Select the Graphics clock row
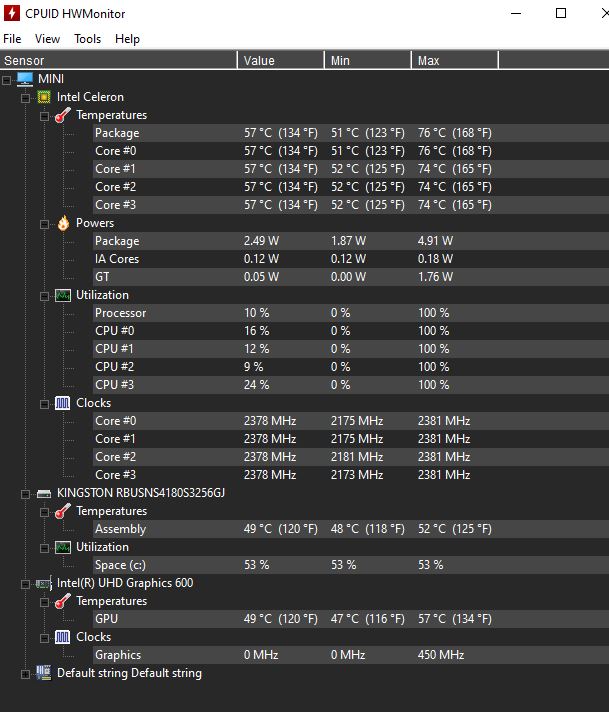Screen dimensions: 609x712 pyautogui.click(x=351, y=655)
